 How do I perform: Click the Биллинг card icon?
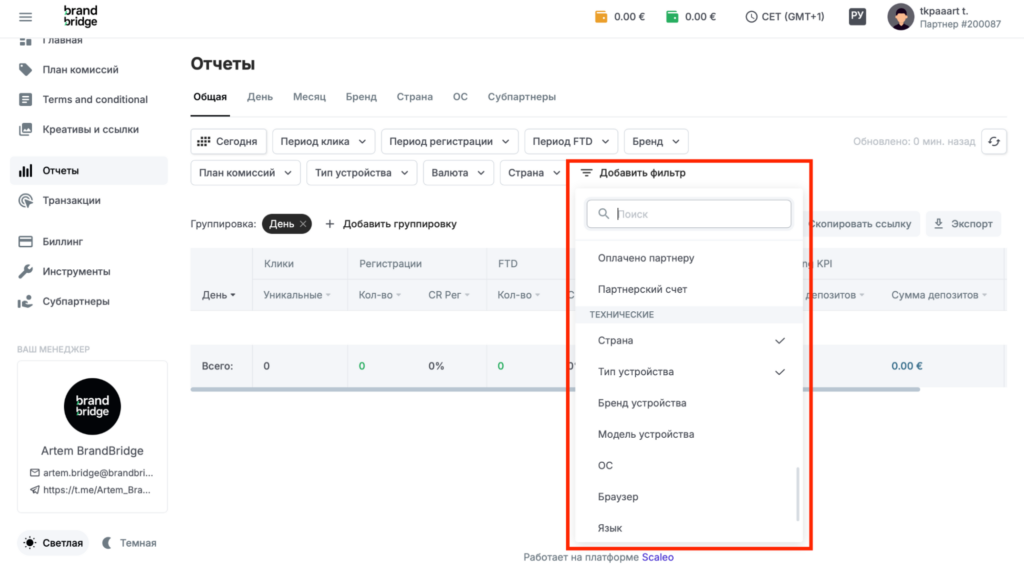(x=25, y=242)
